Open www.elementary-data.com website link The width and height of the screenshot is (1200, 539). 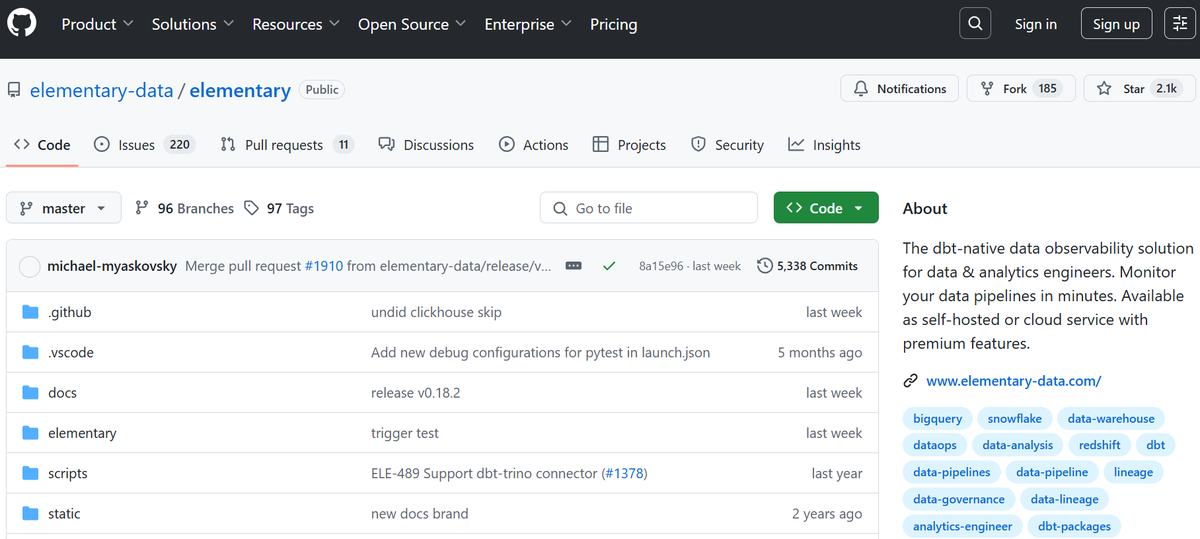point(1014,381)
